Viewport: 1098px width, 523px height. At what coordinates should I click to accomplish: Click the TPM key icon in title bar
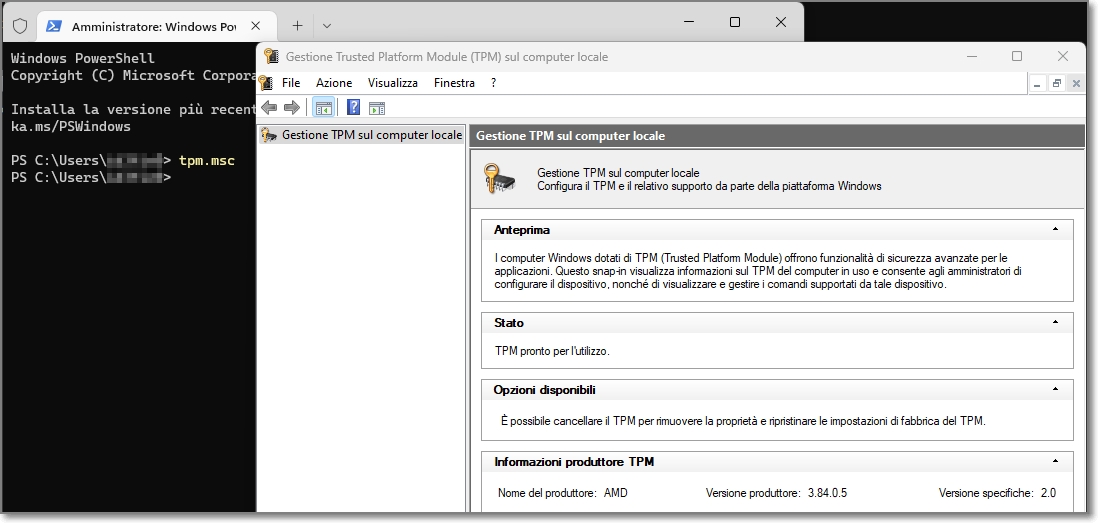272,57
